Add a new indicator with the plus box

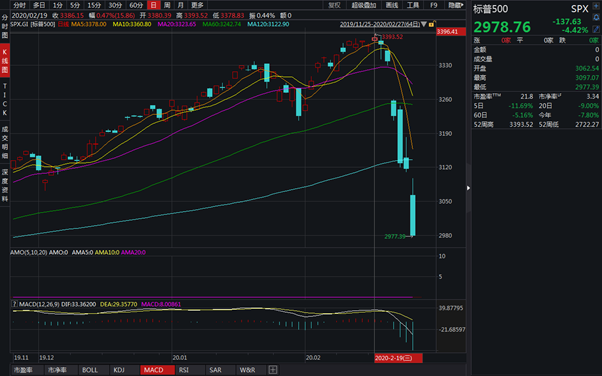click(273, 370)
